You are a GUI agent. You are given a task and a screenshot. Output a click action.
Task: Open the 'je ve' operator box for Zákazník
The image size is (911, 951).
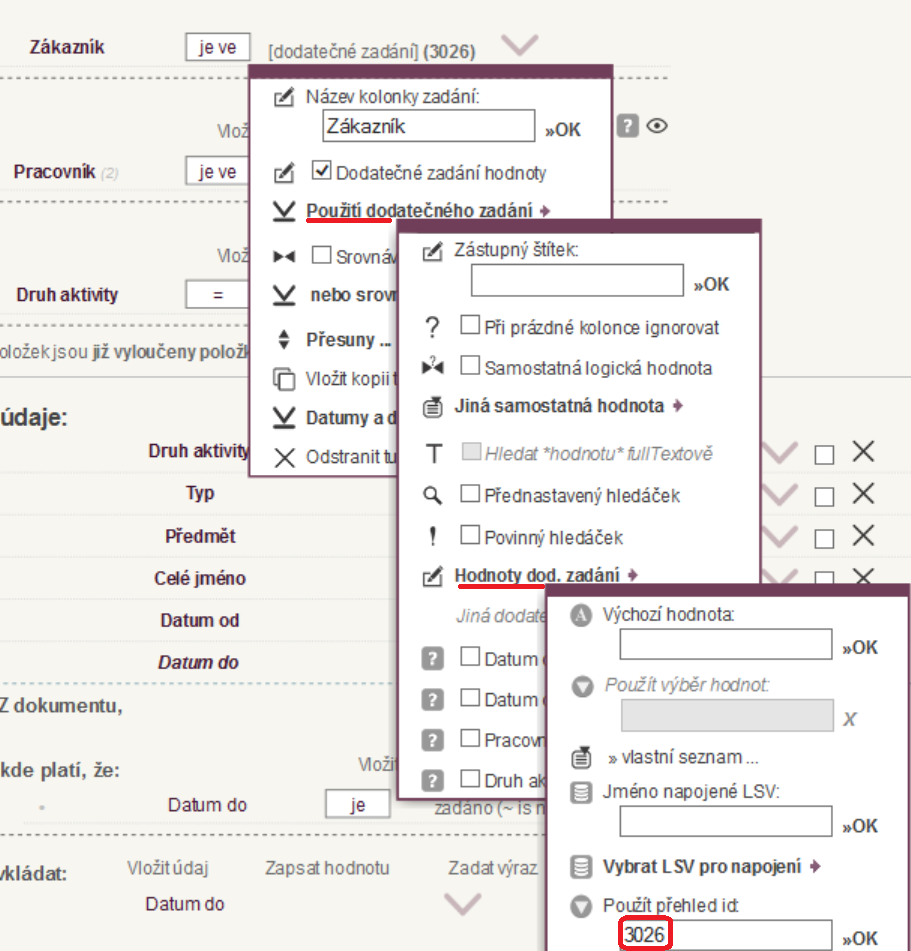coord(217,47)
